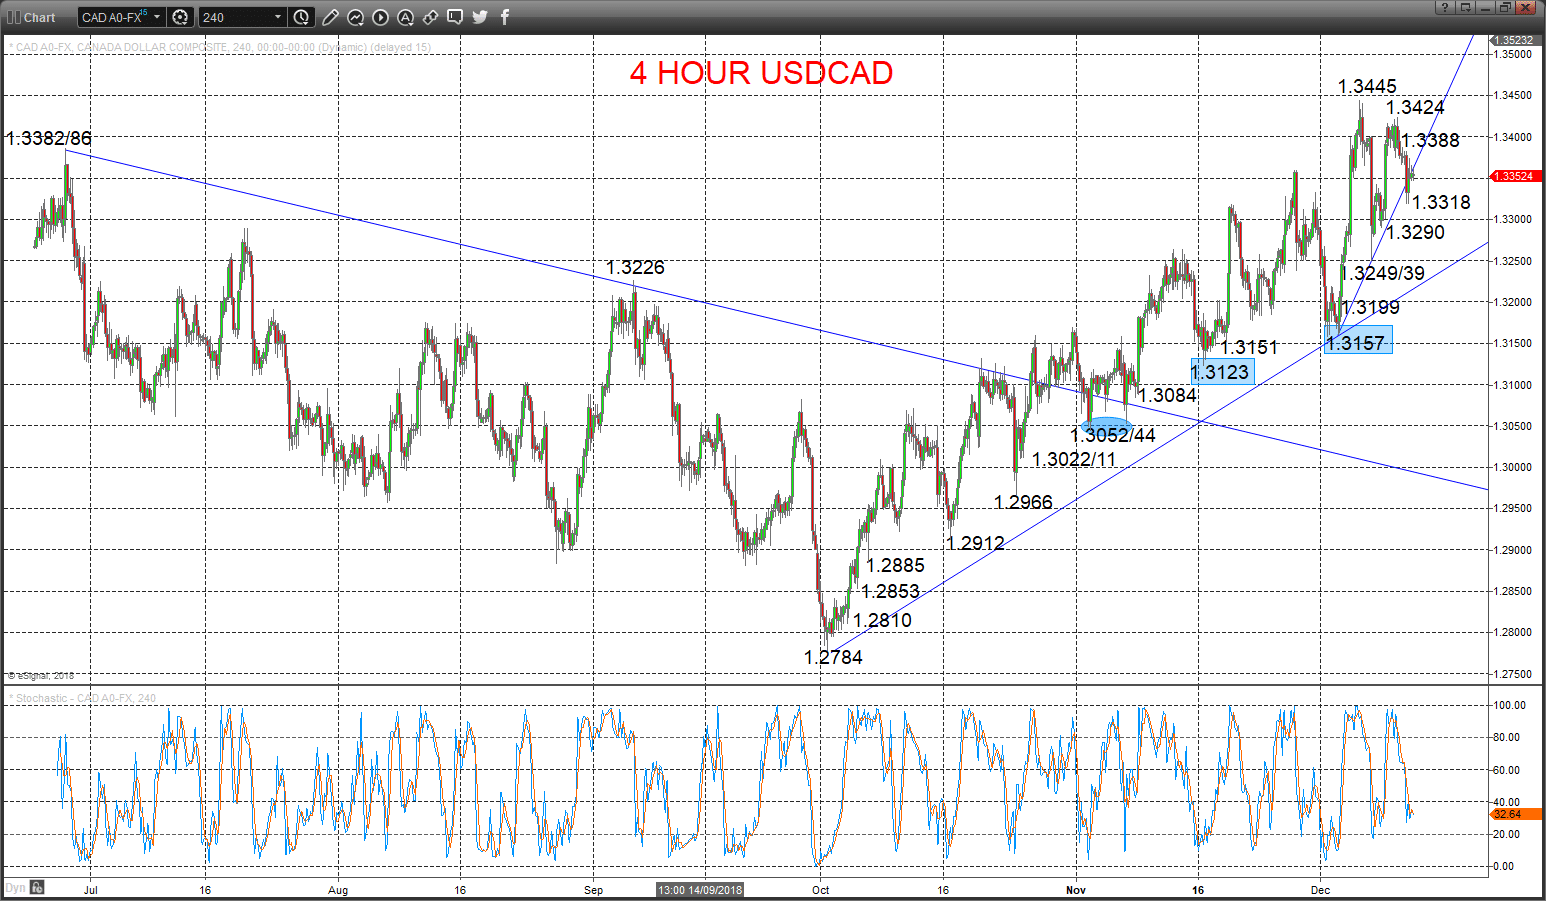Select the 1.3424 price annotation

[x=1415, y=107]
